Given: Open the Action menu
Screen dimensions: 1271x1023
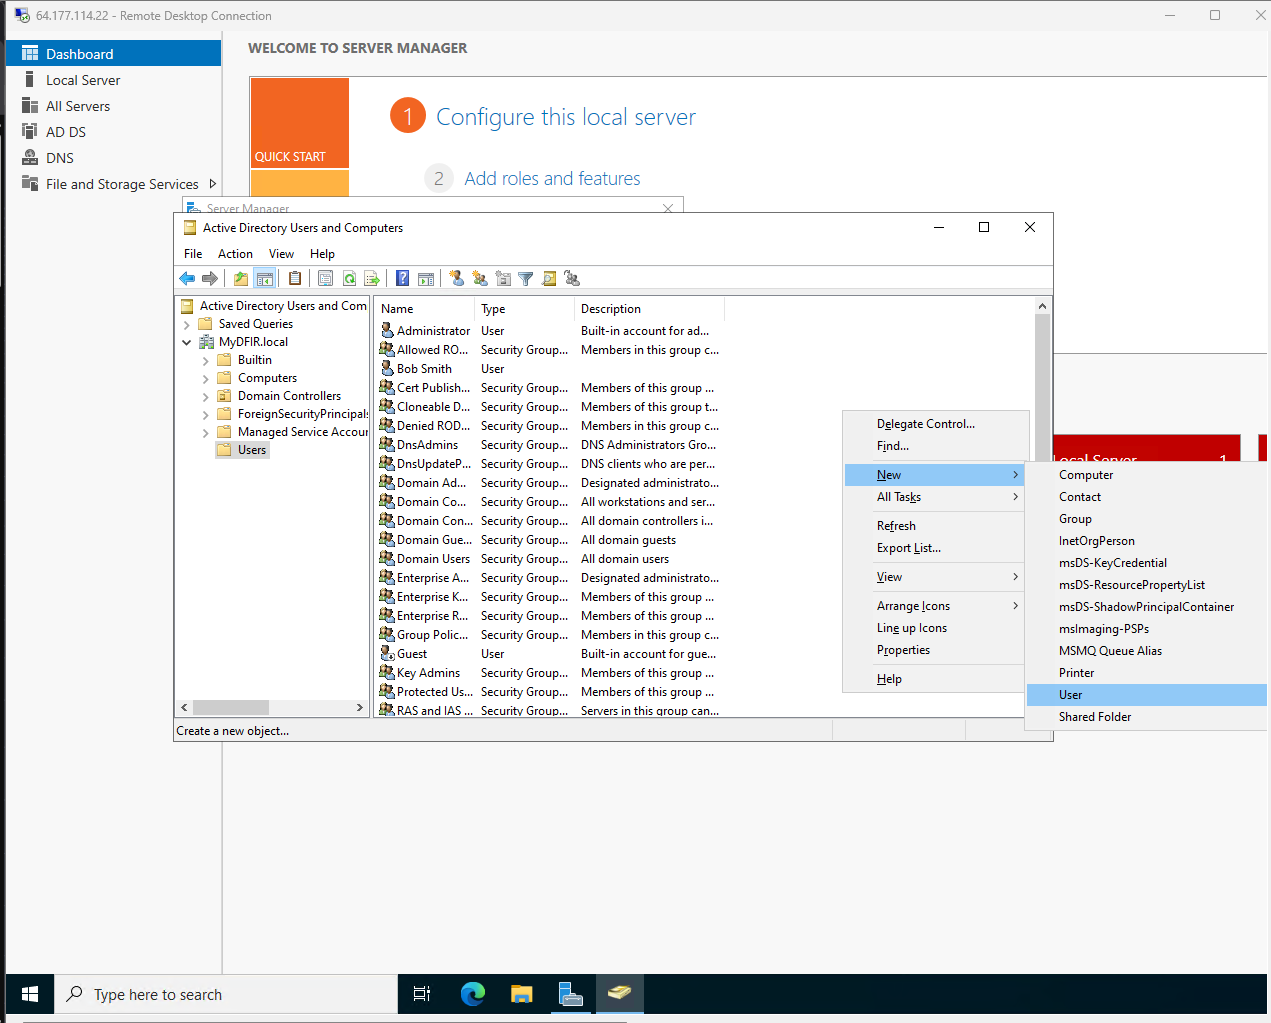Looking at the screenshot, I should [x=235, y=254].
